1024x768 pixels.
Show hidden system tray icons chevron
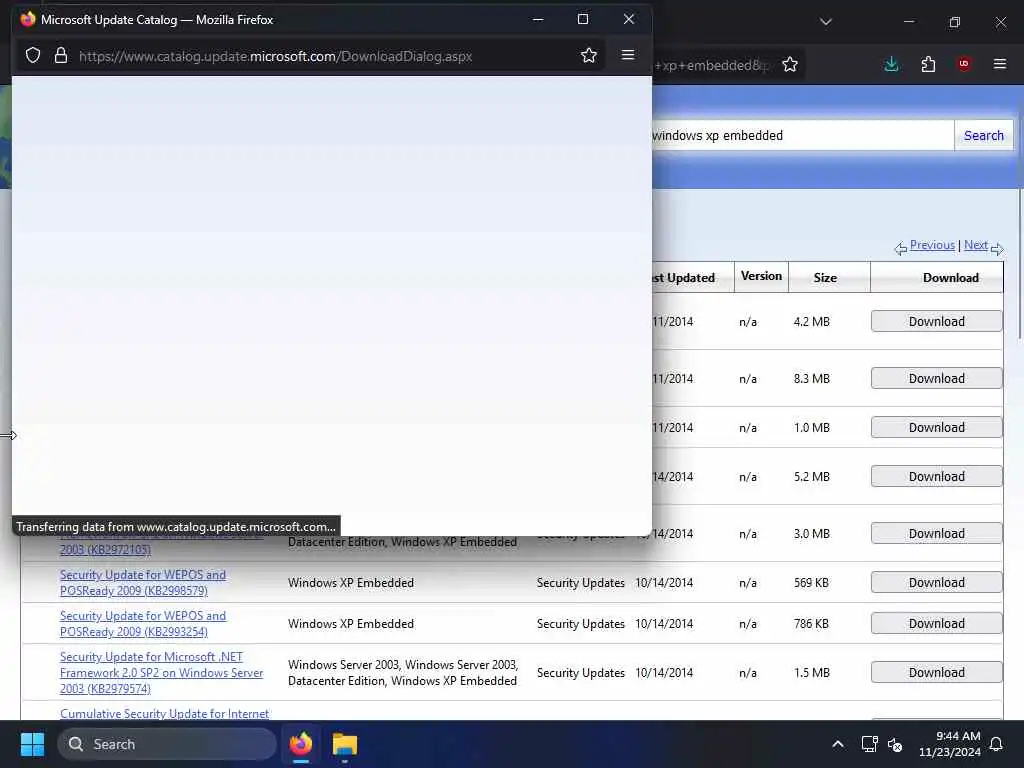(x=837, y=744)
